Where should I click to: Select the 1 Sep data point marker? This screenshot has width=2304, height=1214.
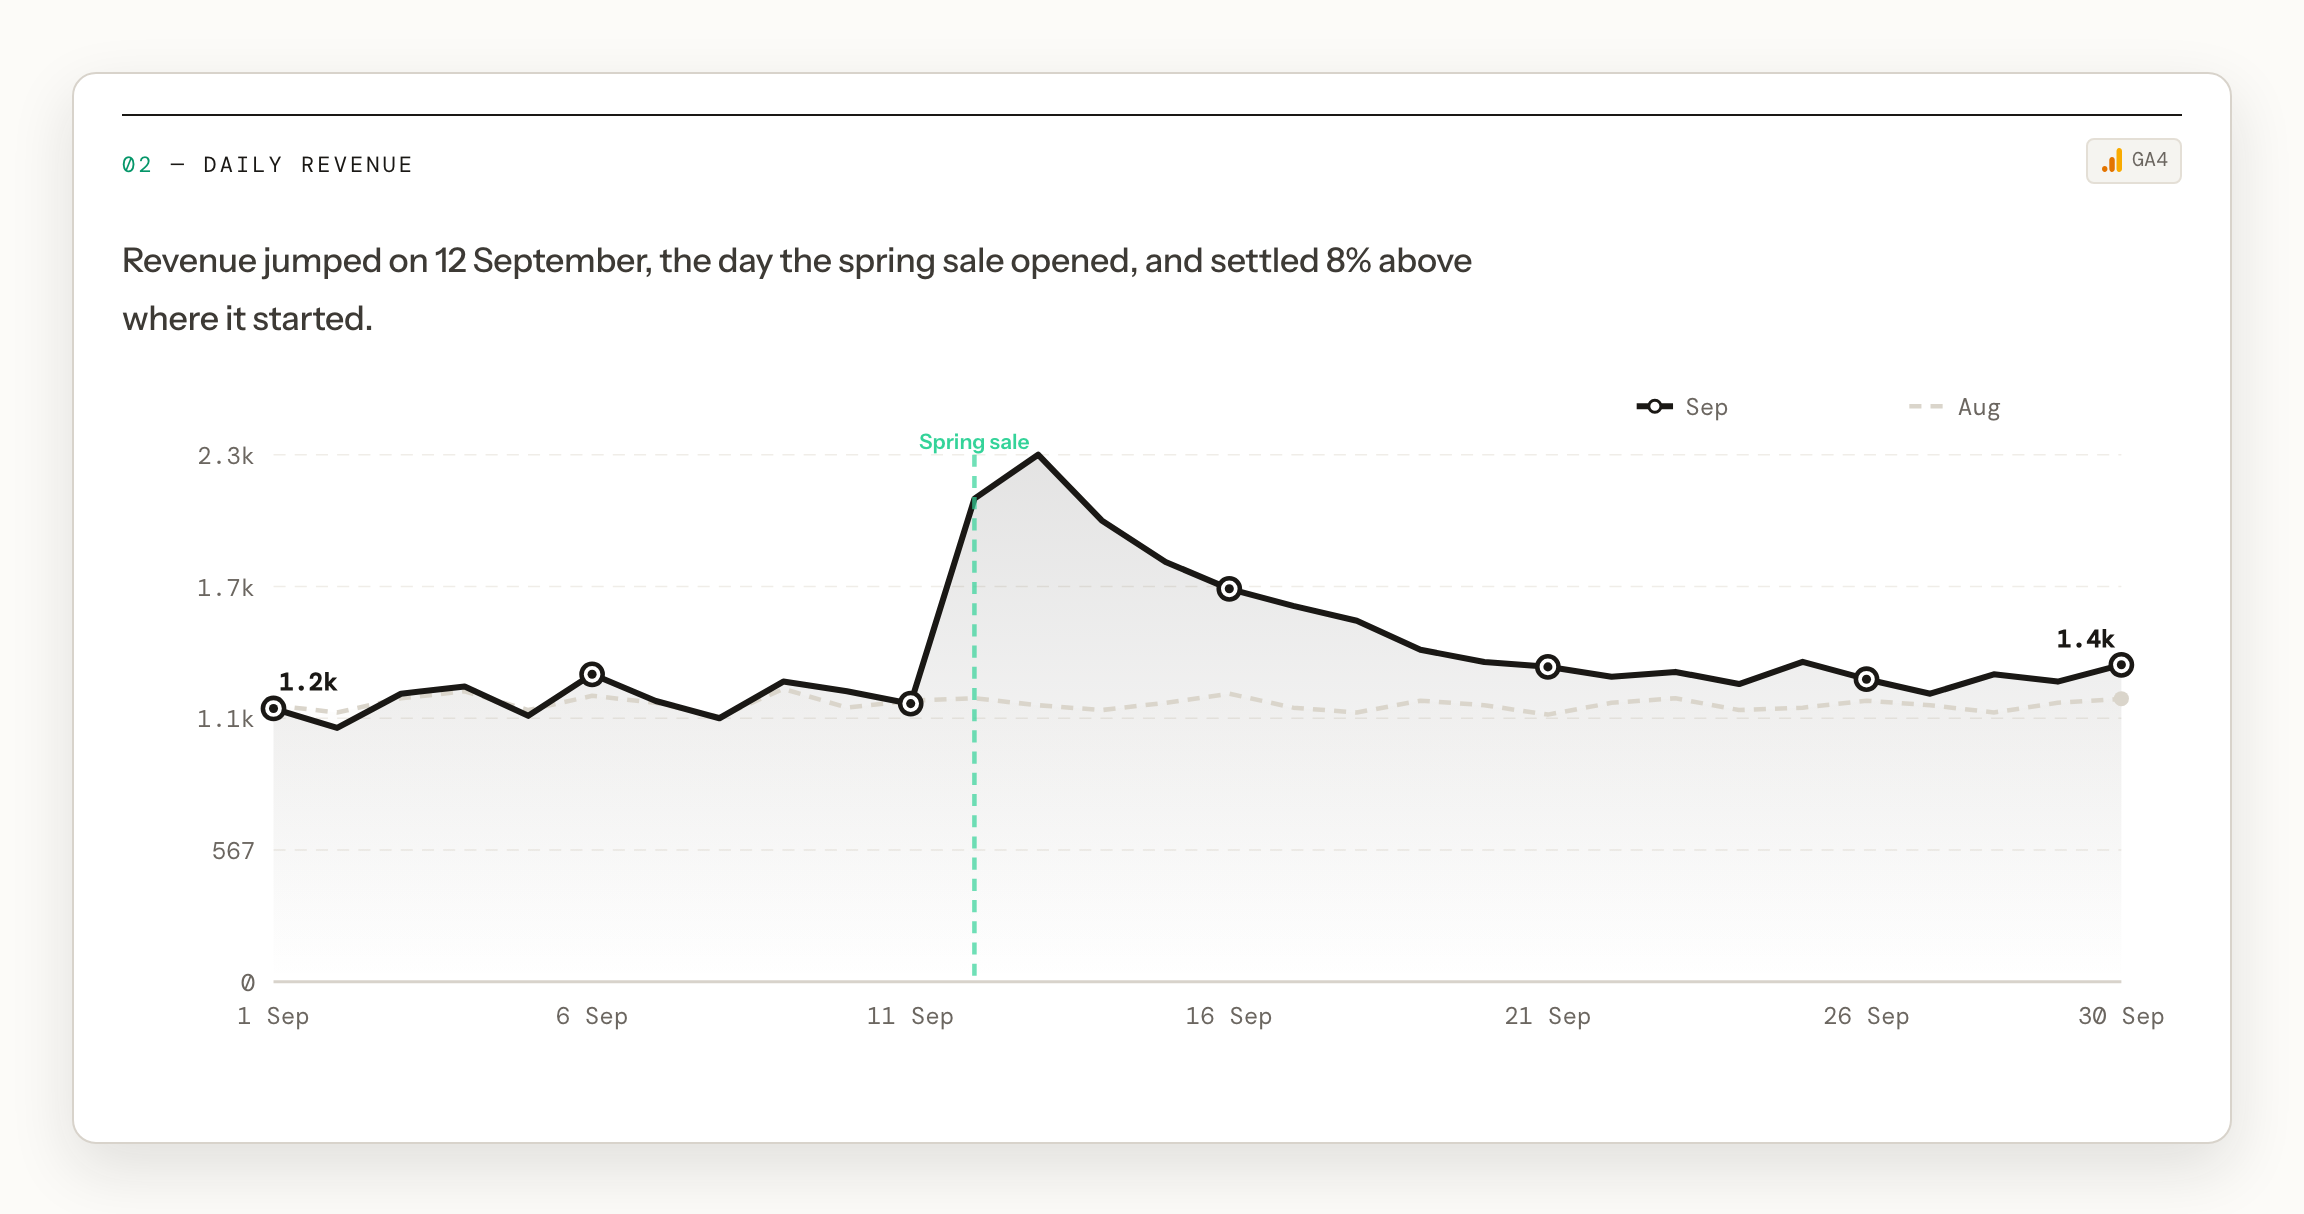274,708
